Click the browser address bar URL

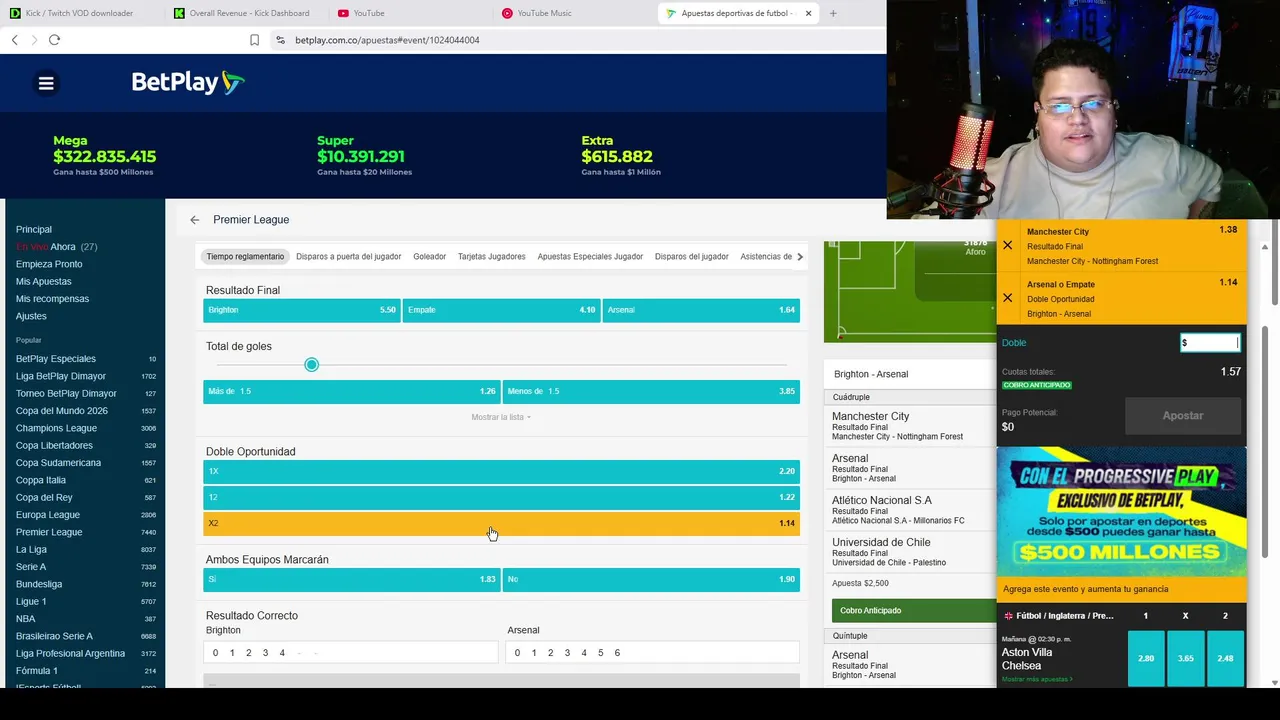(x=387, y=40)
